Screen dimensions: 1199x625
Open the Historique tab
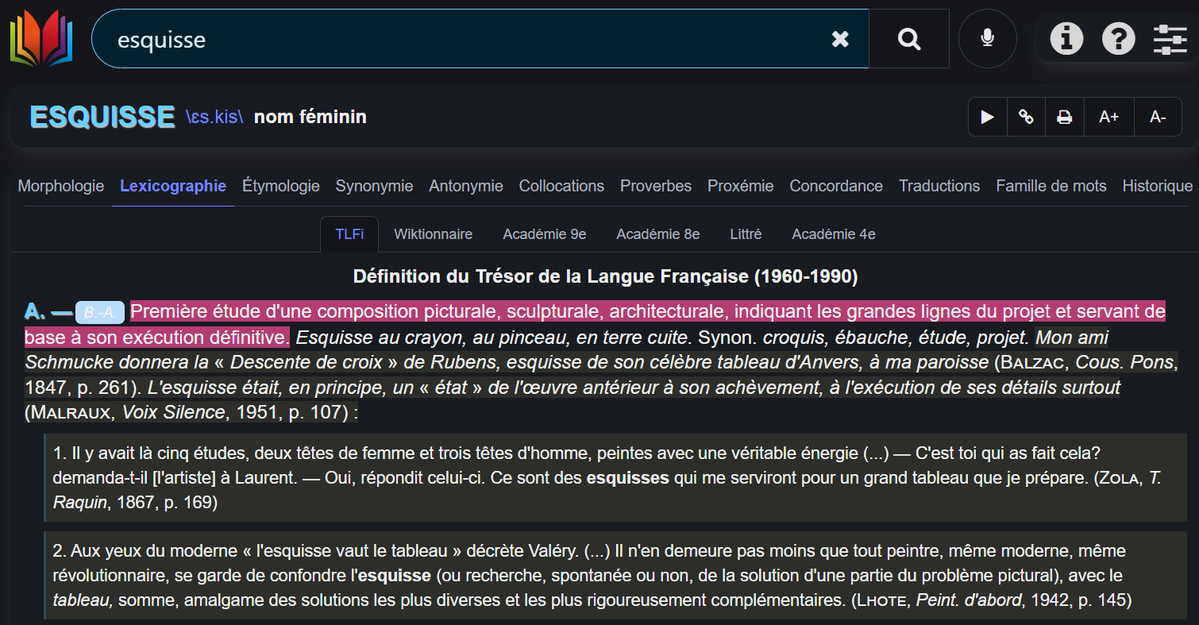point(1157,186)
